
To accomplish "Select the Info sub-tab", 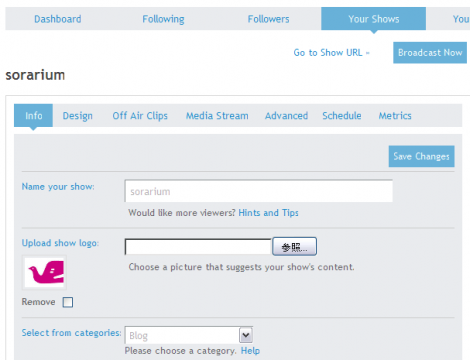I will 33,115.
